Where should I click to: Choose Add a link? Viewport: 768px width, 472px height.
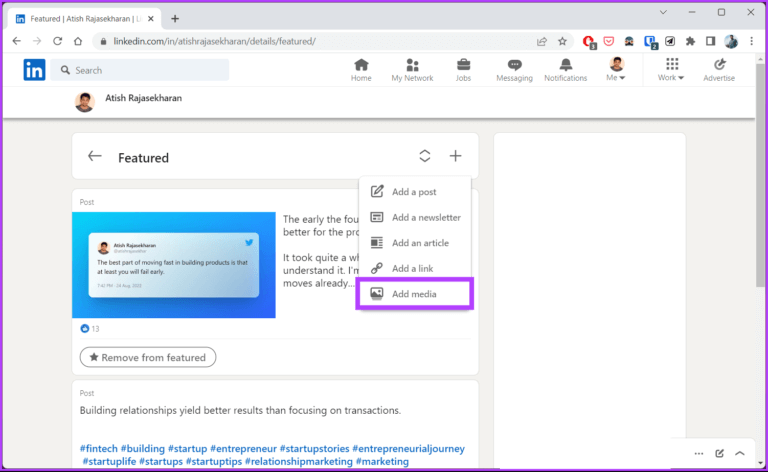415,268
